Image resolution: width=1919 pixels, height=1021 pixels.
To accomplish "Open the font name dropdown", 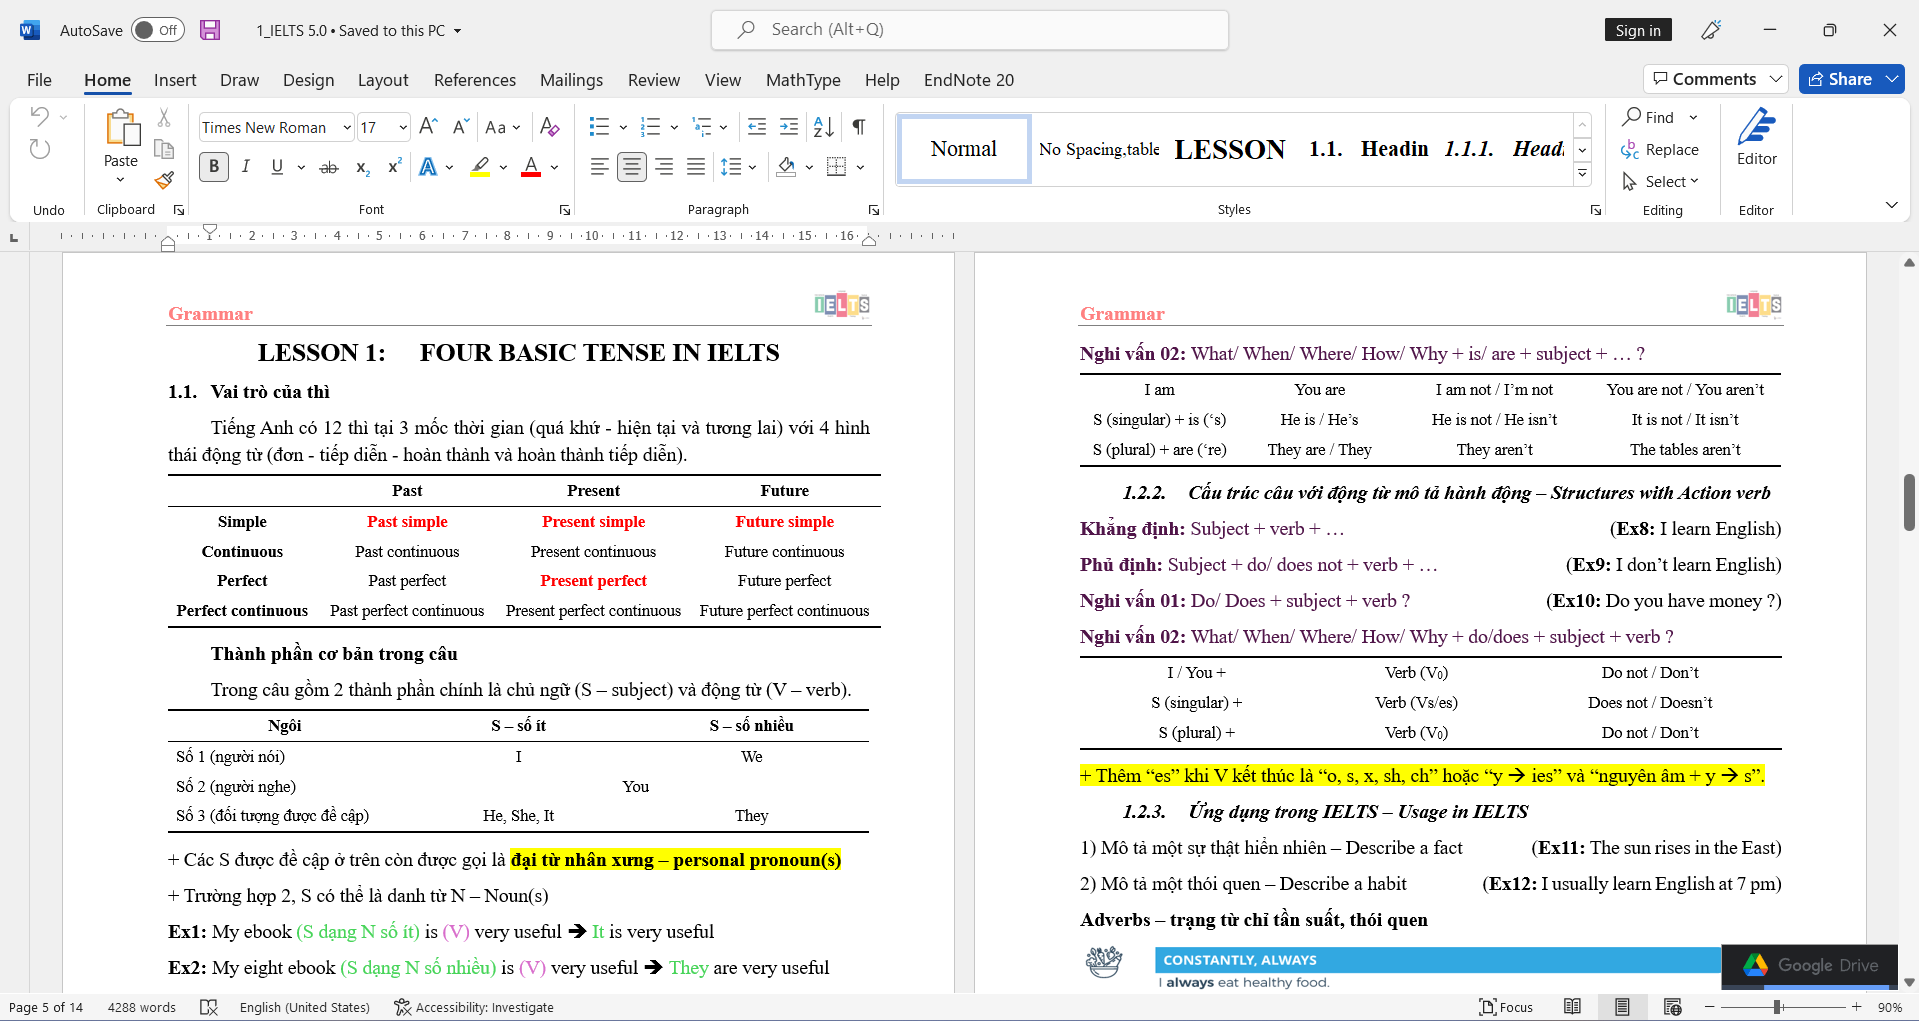I will [347, 127].
